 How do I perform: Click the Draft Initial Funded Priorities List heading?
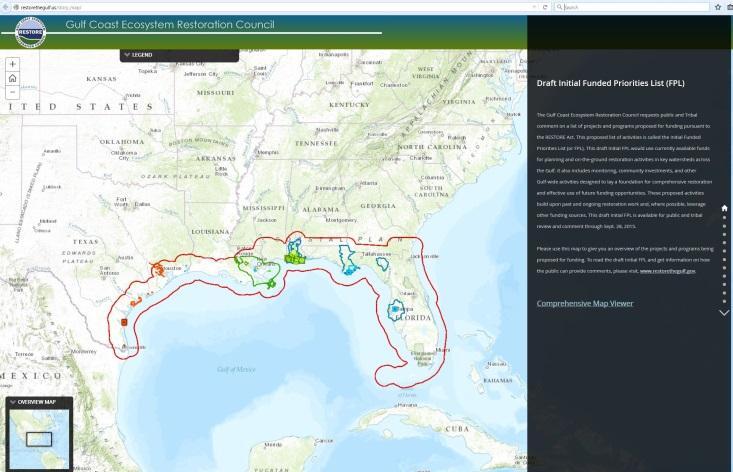pyautogui.click(x=610, y=83)
